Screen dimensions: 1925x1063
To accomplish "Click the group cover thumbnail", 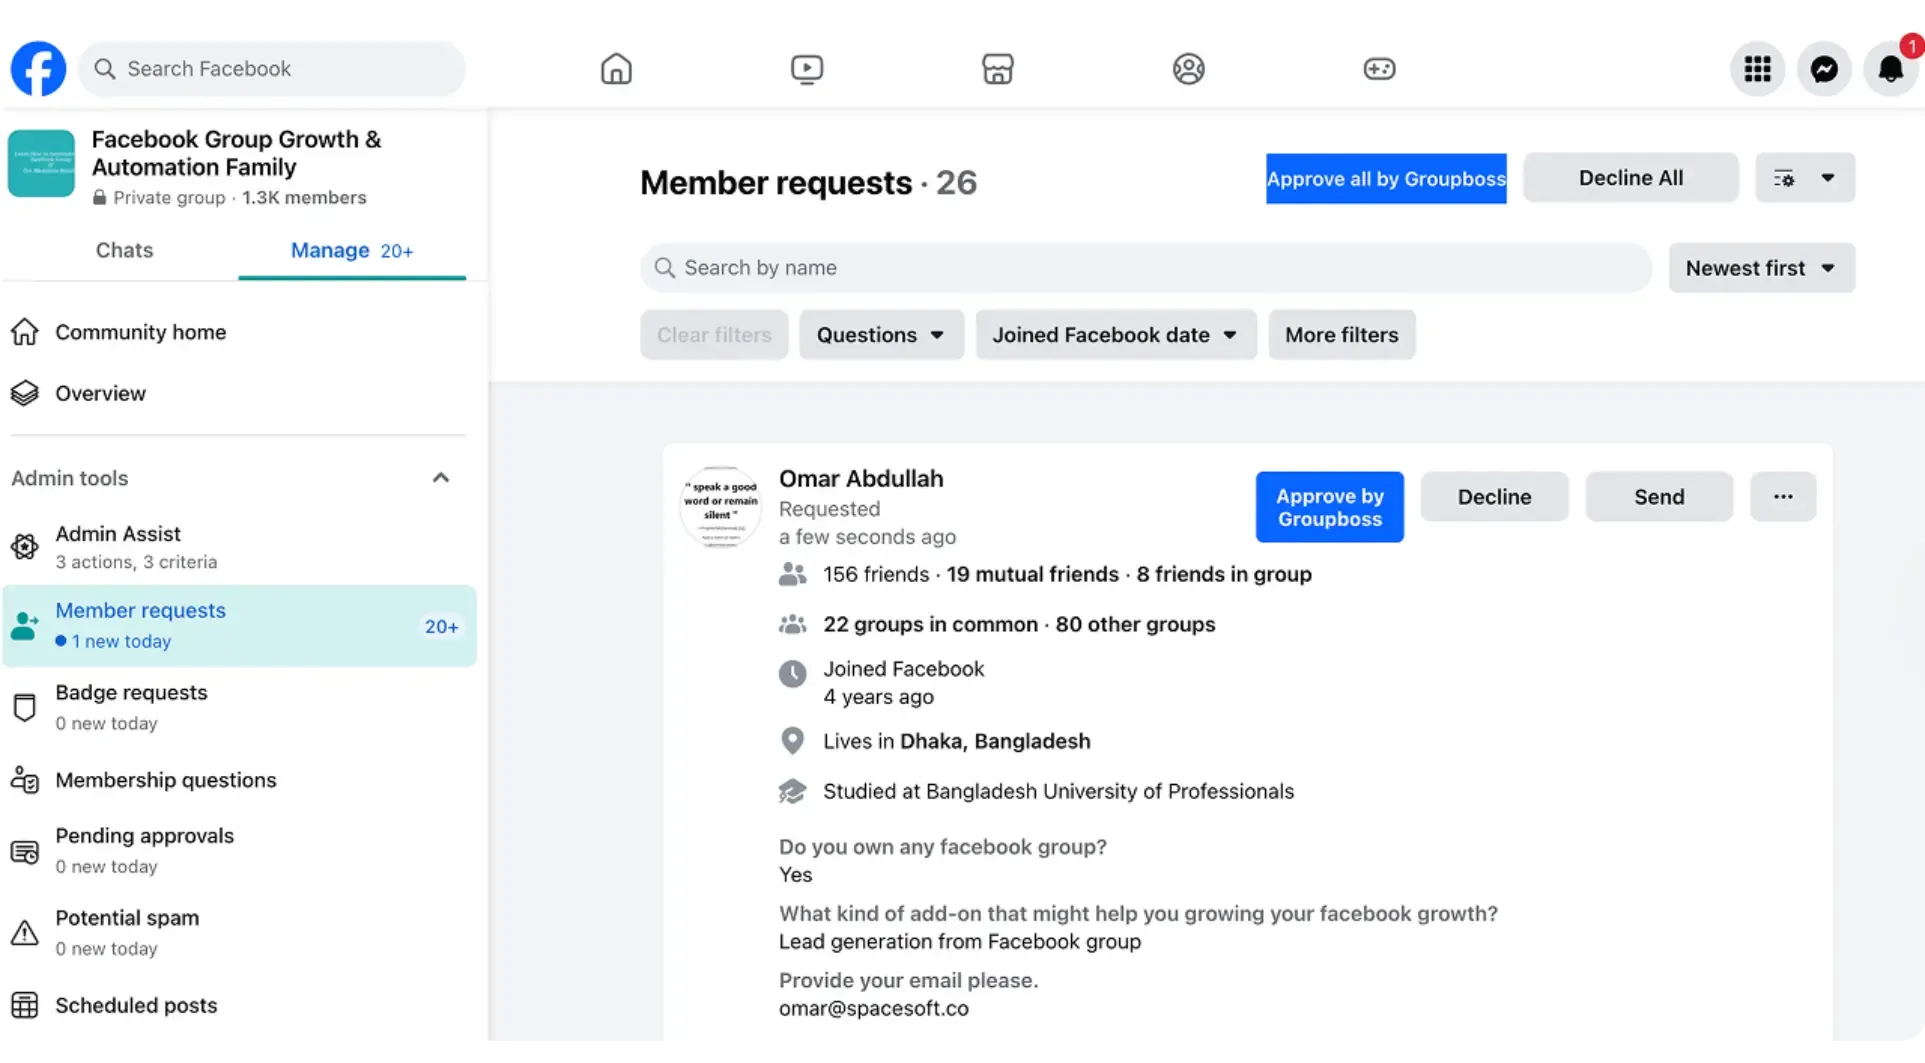I will 41,164.
